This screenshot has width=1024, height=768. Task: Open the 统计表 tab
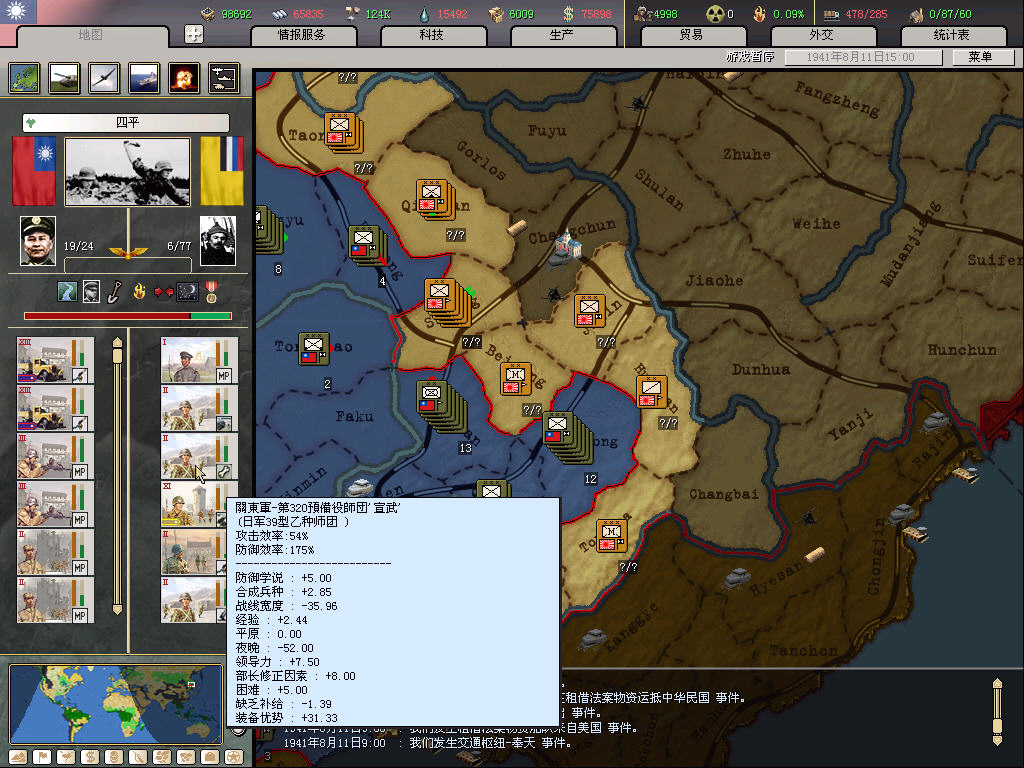click(x=952, y=35)
